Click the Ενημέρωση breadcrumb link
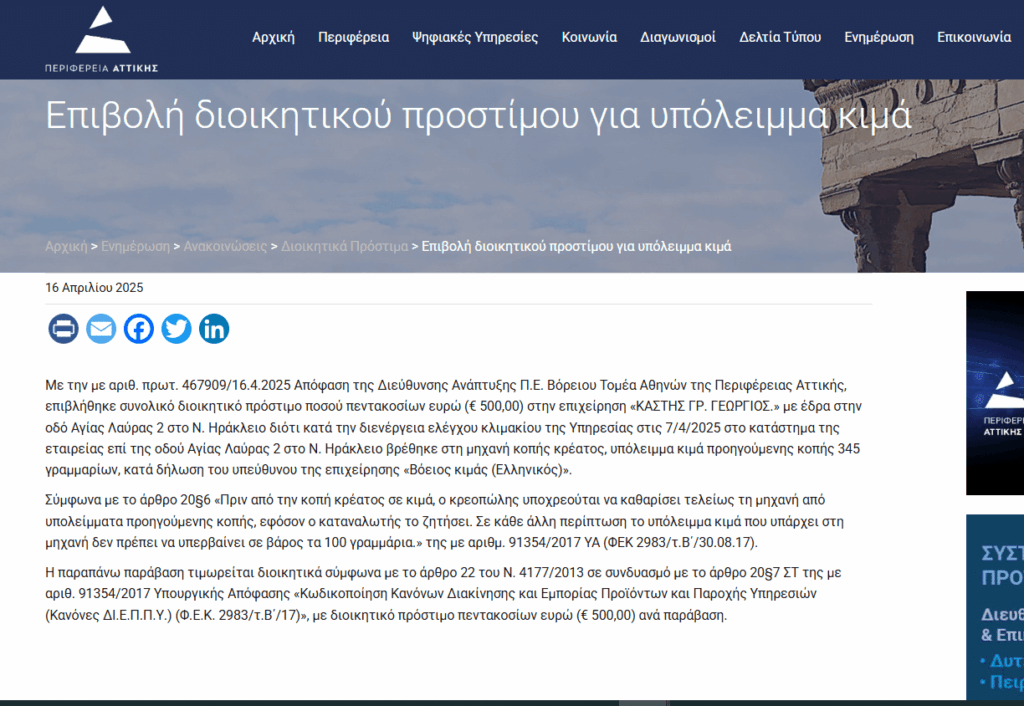 135,246
